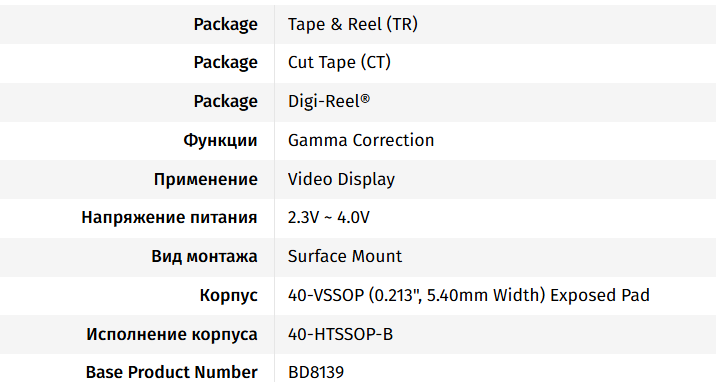Click the 2.3V ~ 4.0V voltage value
716x382 pixels.
click(328, 218)
